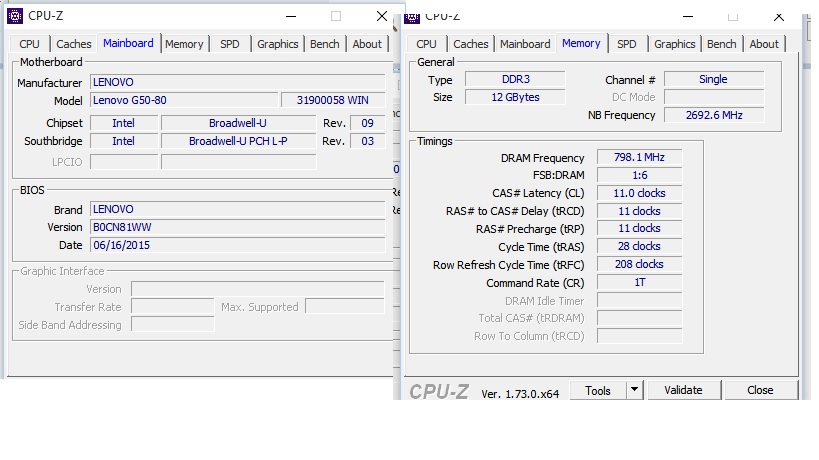This screenshot has width=819, height=460.
Task: Open the CPU tab in right Memory window
Action: 426,44
